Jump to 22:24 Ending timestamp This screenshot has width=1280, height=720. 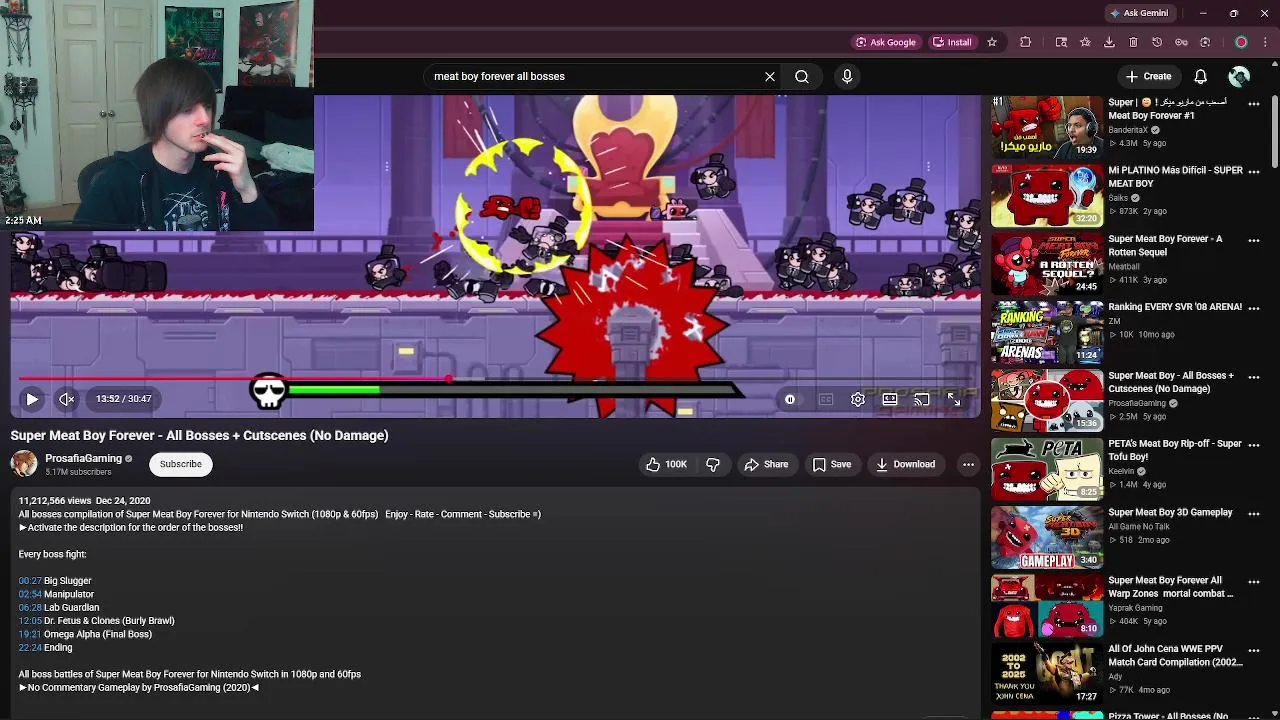[x=30, y=648]
